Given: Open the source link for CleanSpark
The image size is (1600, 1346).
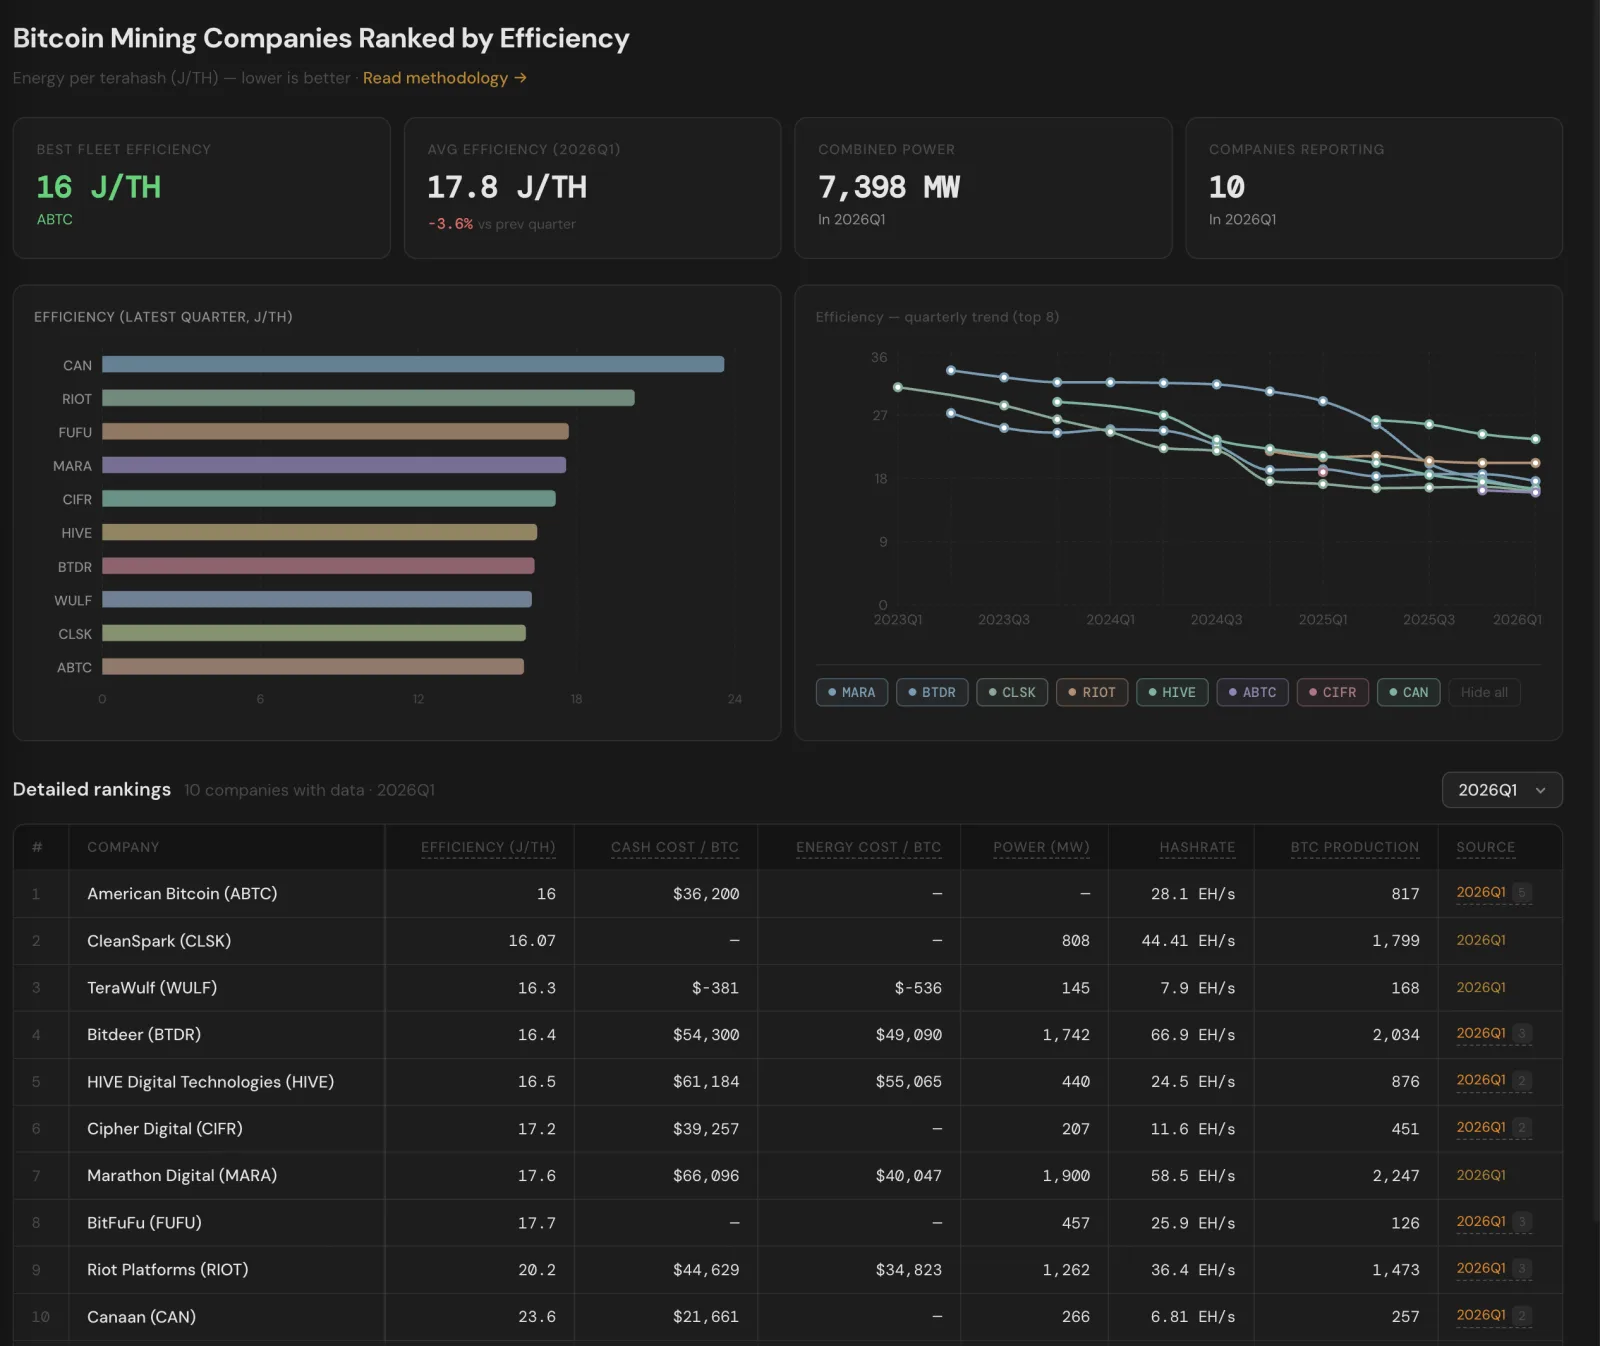Looking at the screenshot, I should [x=1481, y=940].
